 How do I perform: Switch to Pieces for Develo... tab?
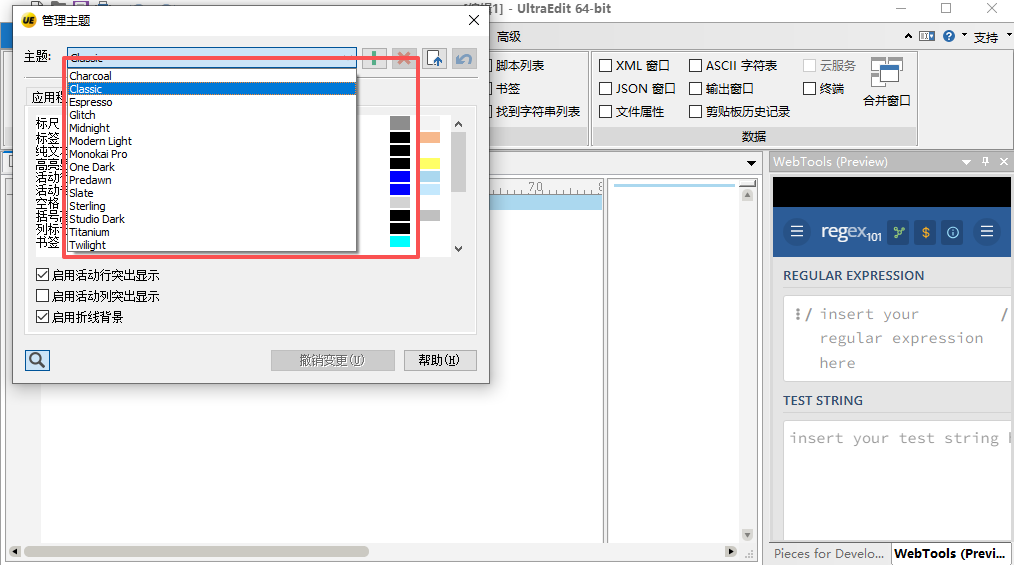point(829,553)
